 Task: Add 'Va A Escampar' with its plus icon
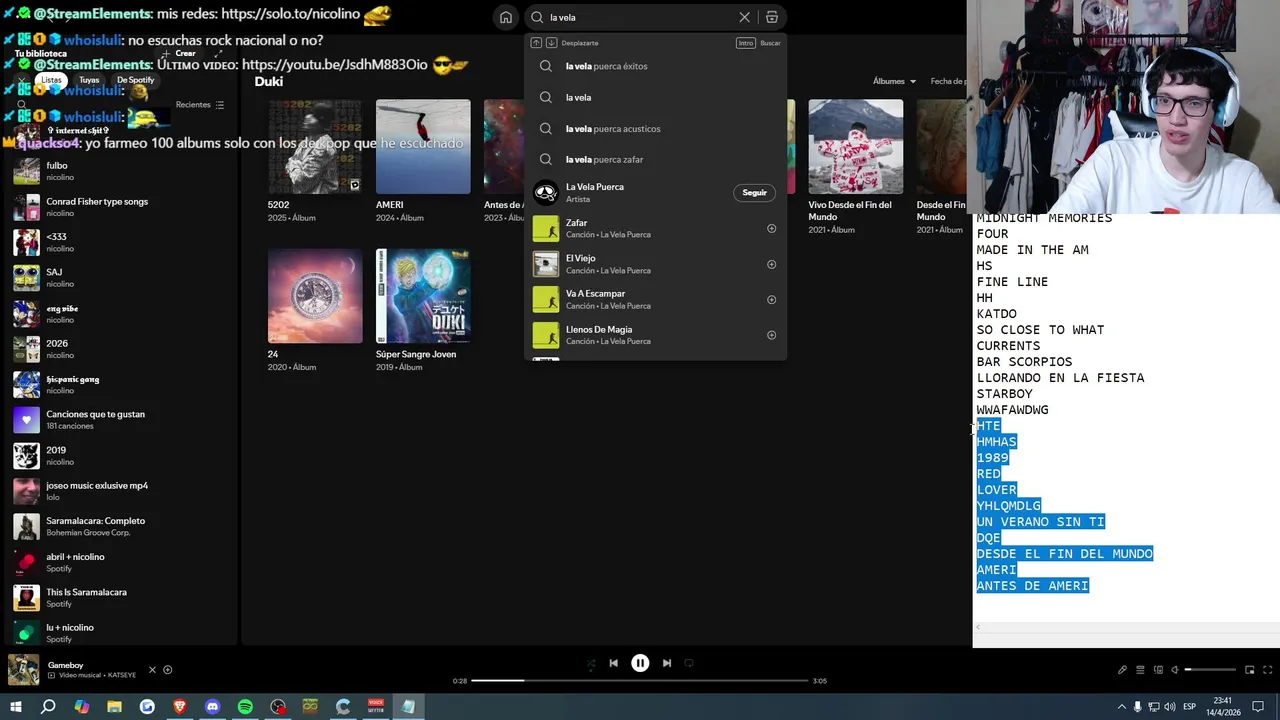tap(771, 299)
